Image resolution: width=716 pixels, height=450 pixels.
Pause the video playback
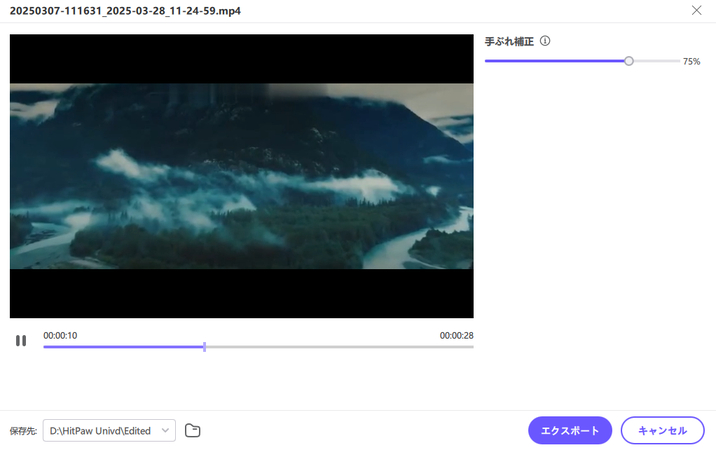(x=21, y=340)
